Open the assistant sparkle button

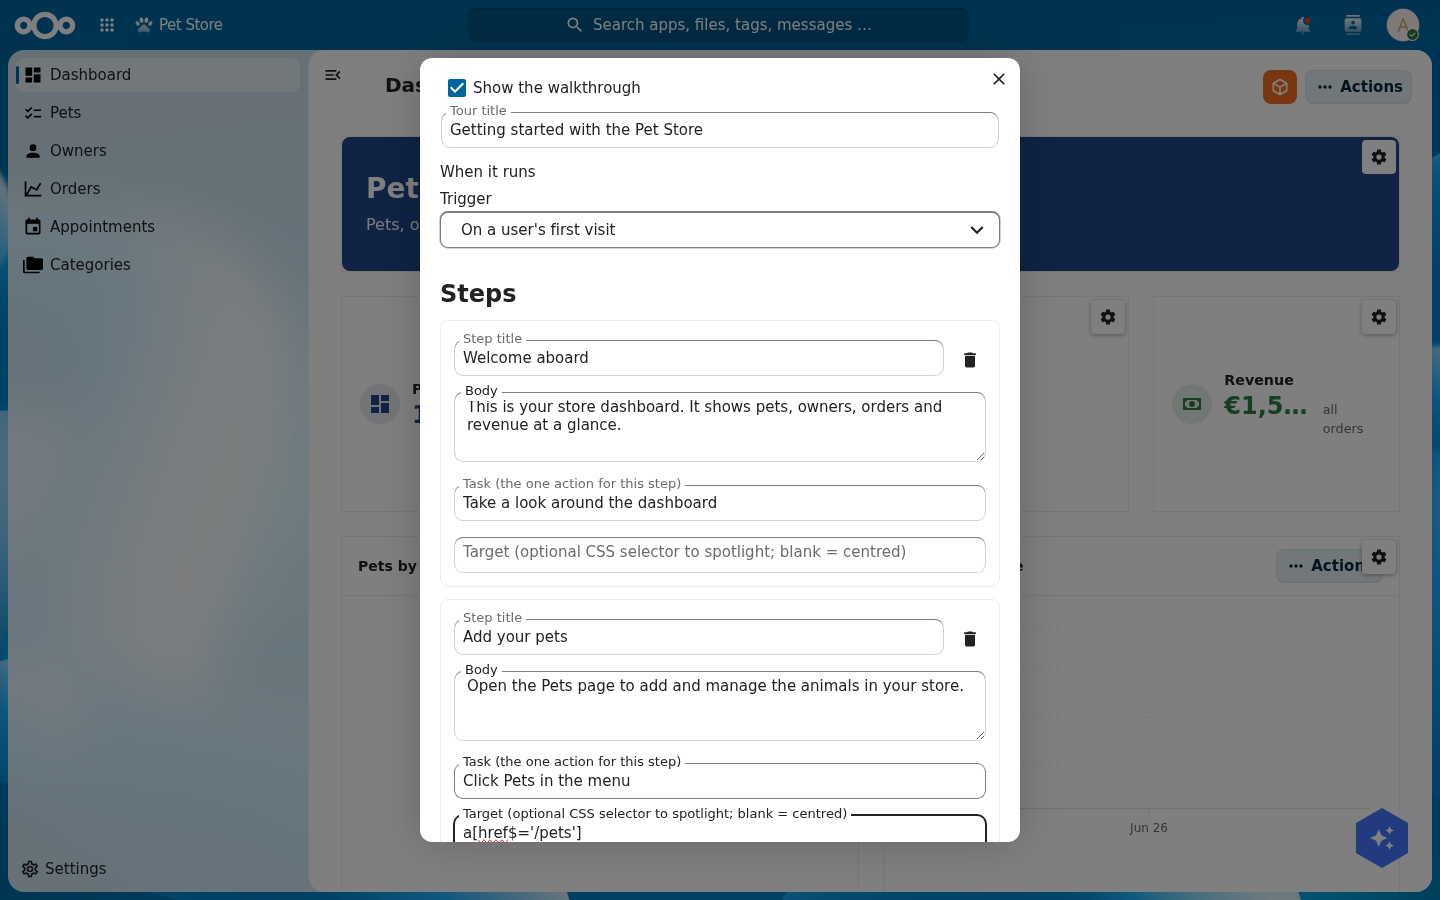coord(1382,838)
